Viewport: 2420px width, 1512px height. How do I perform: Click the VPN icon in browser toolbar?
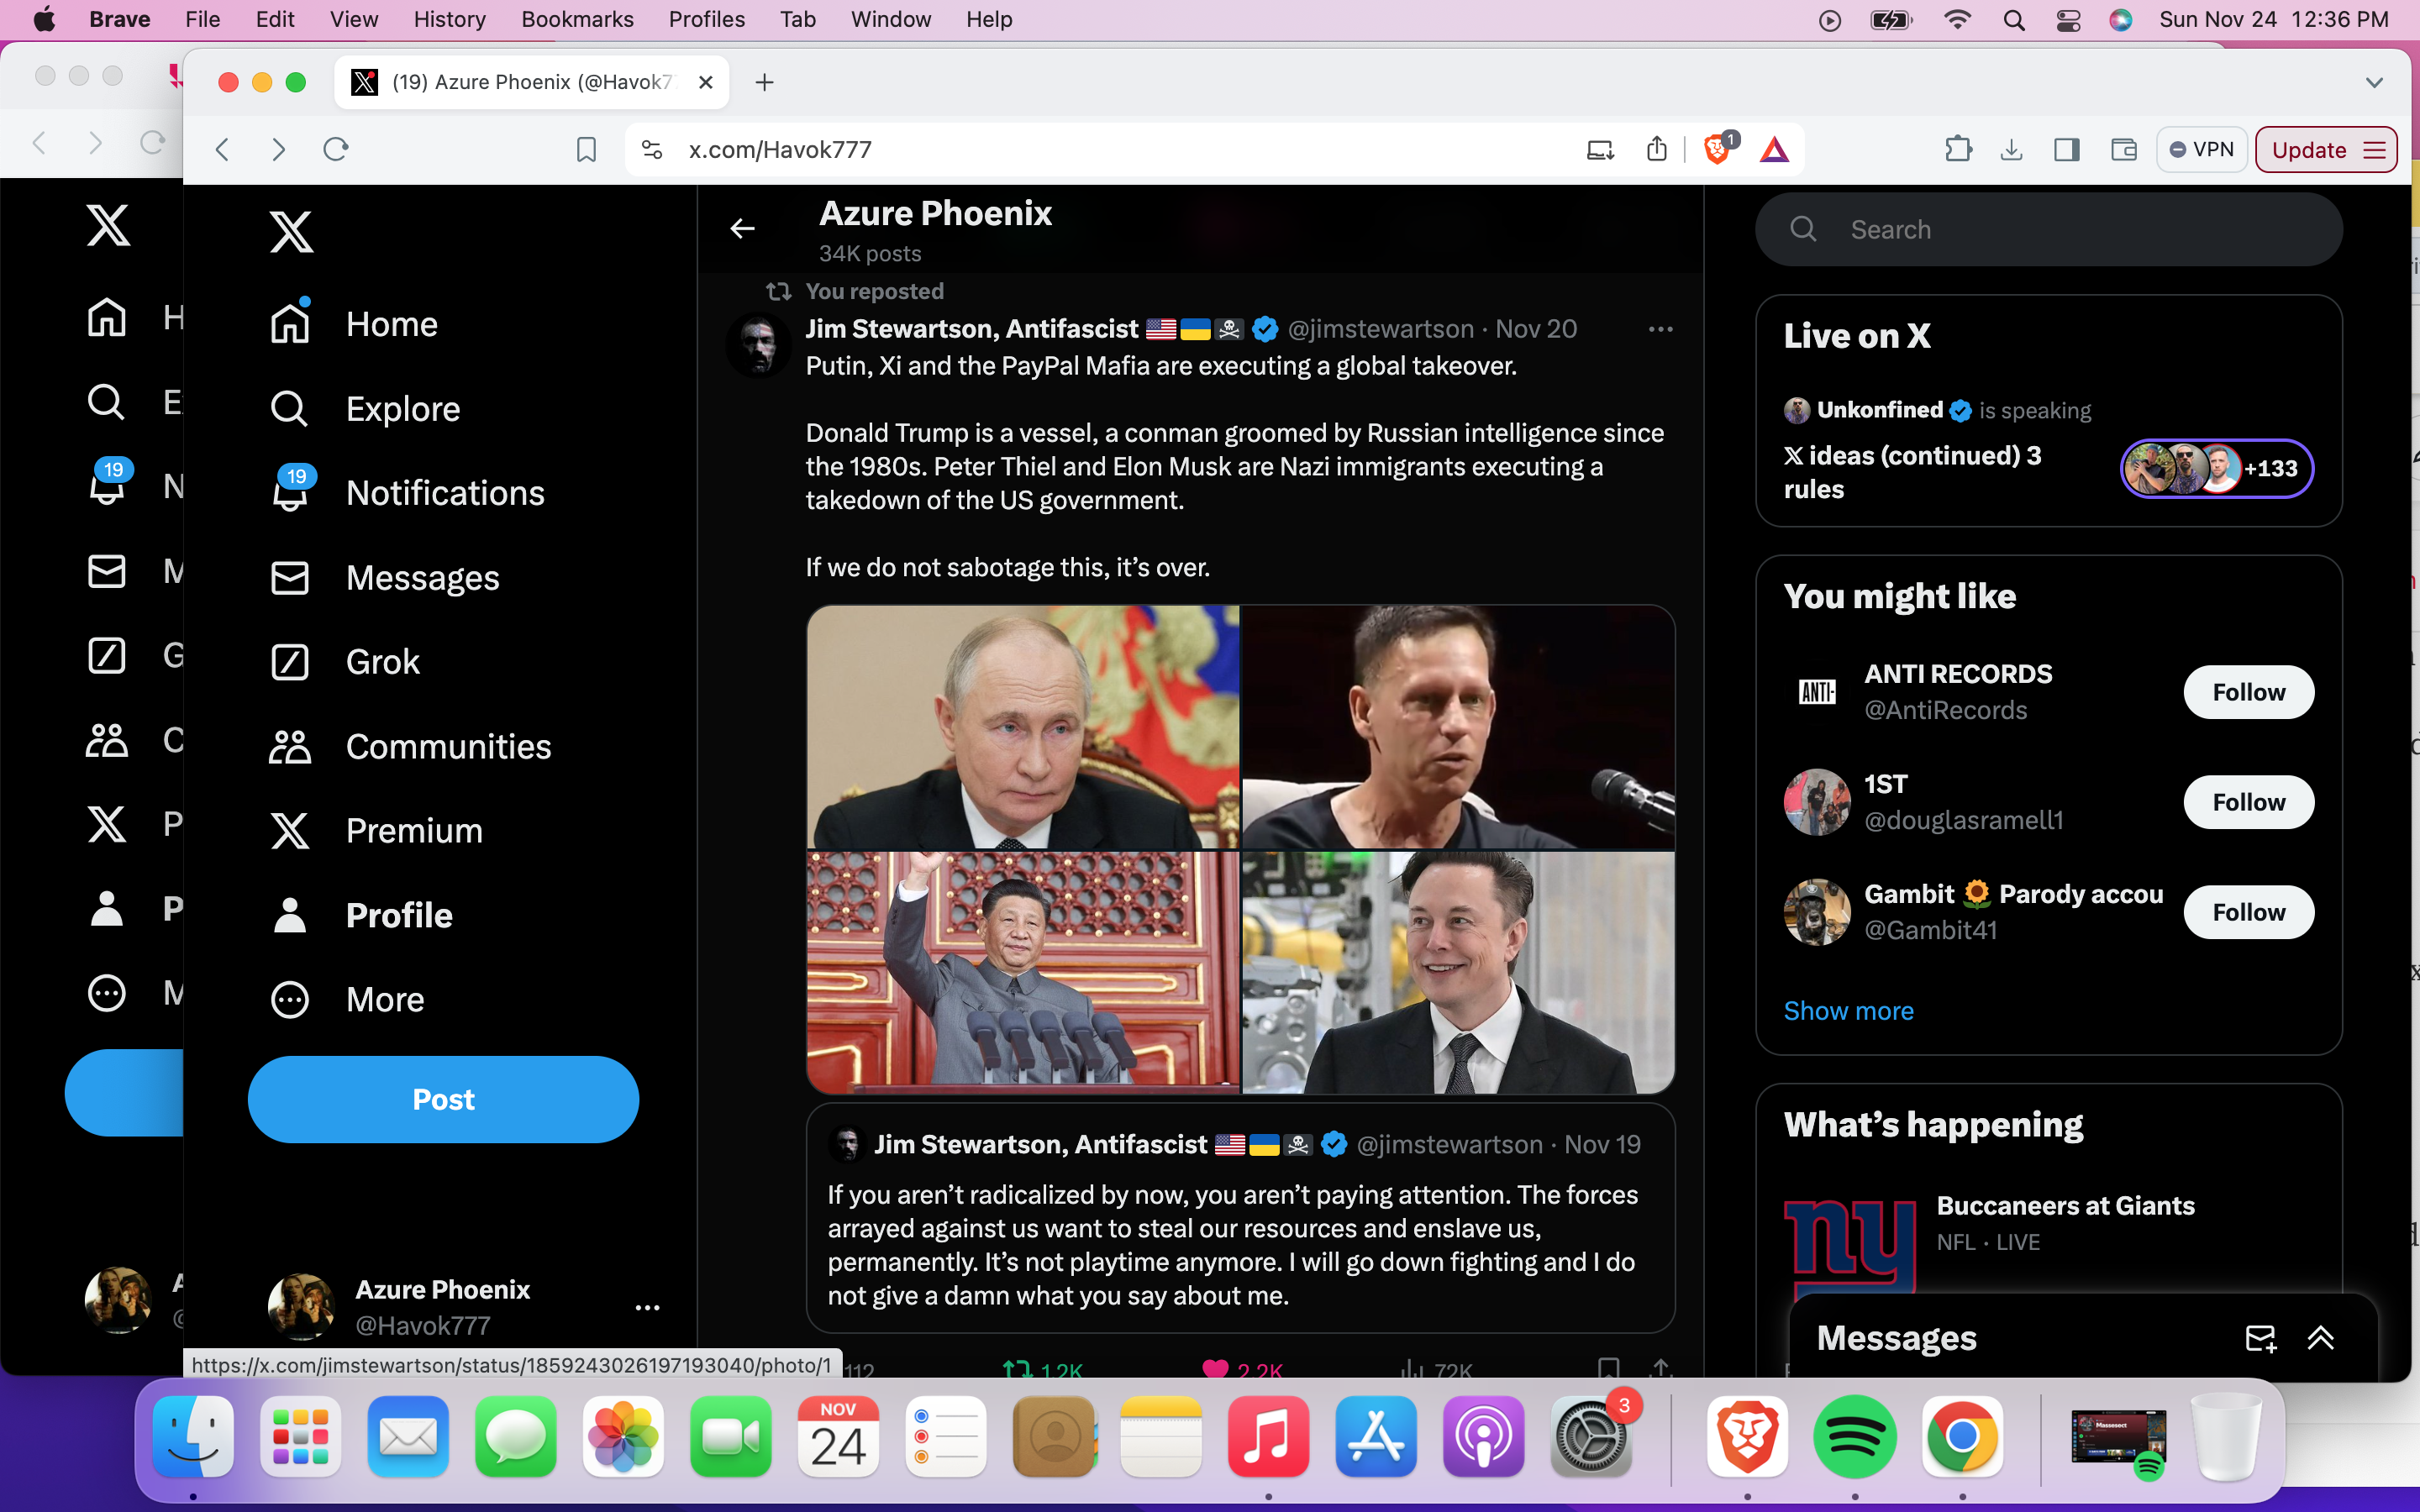pyautogui.click(x=2202, y=148)
